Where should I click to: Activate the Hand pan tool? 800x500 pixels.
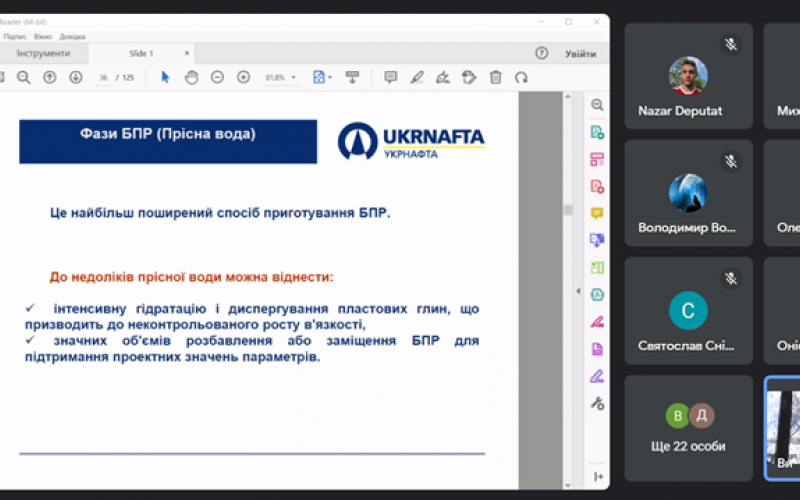tap(191, 78)
